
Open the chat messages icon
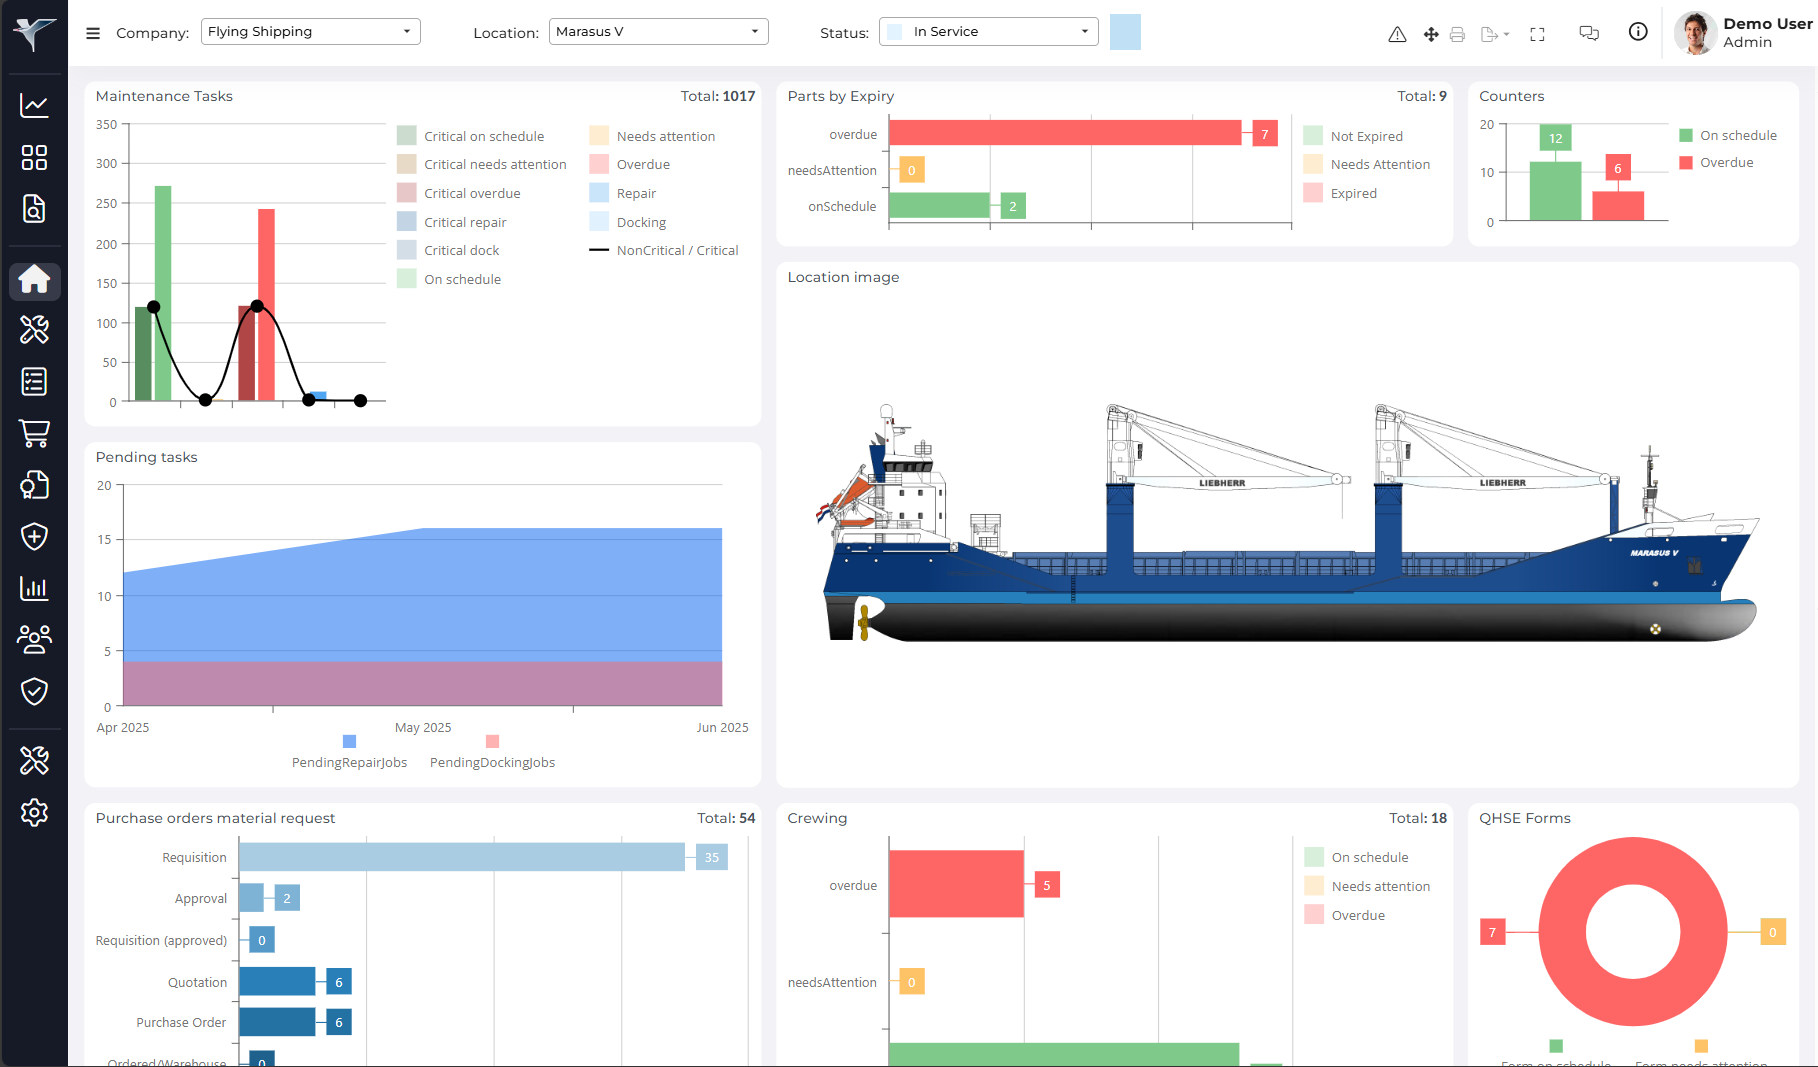tap(1588, 33)
